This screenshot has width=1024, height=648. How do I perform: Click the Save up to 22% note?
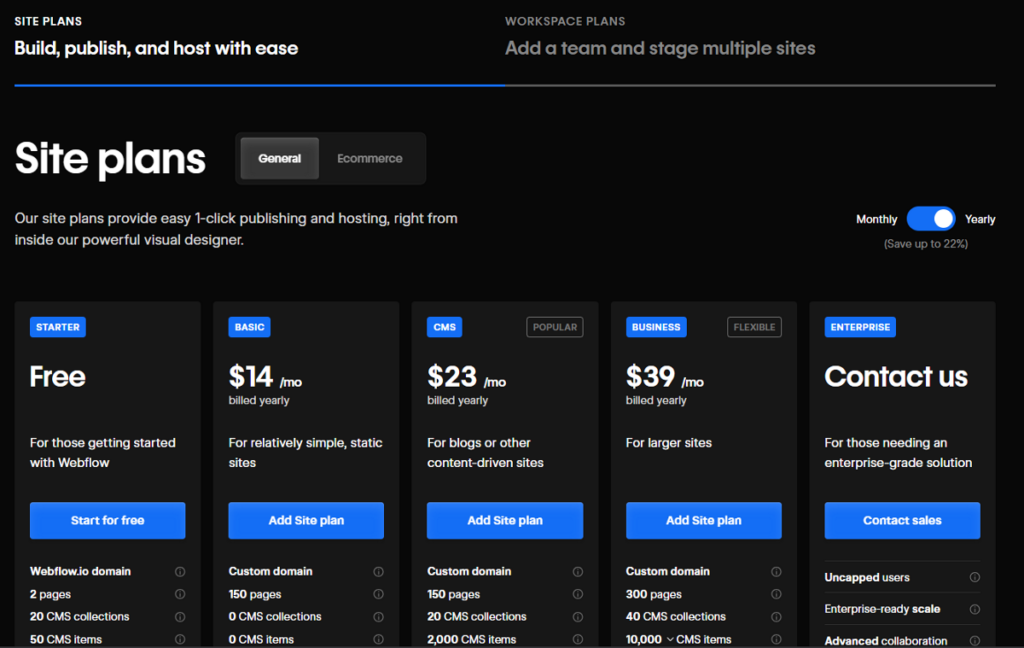926,244
